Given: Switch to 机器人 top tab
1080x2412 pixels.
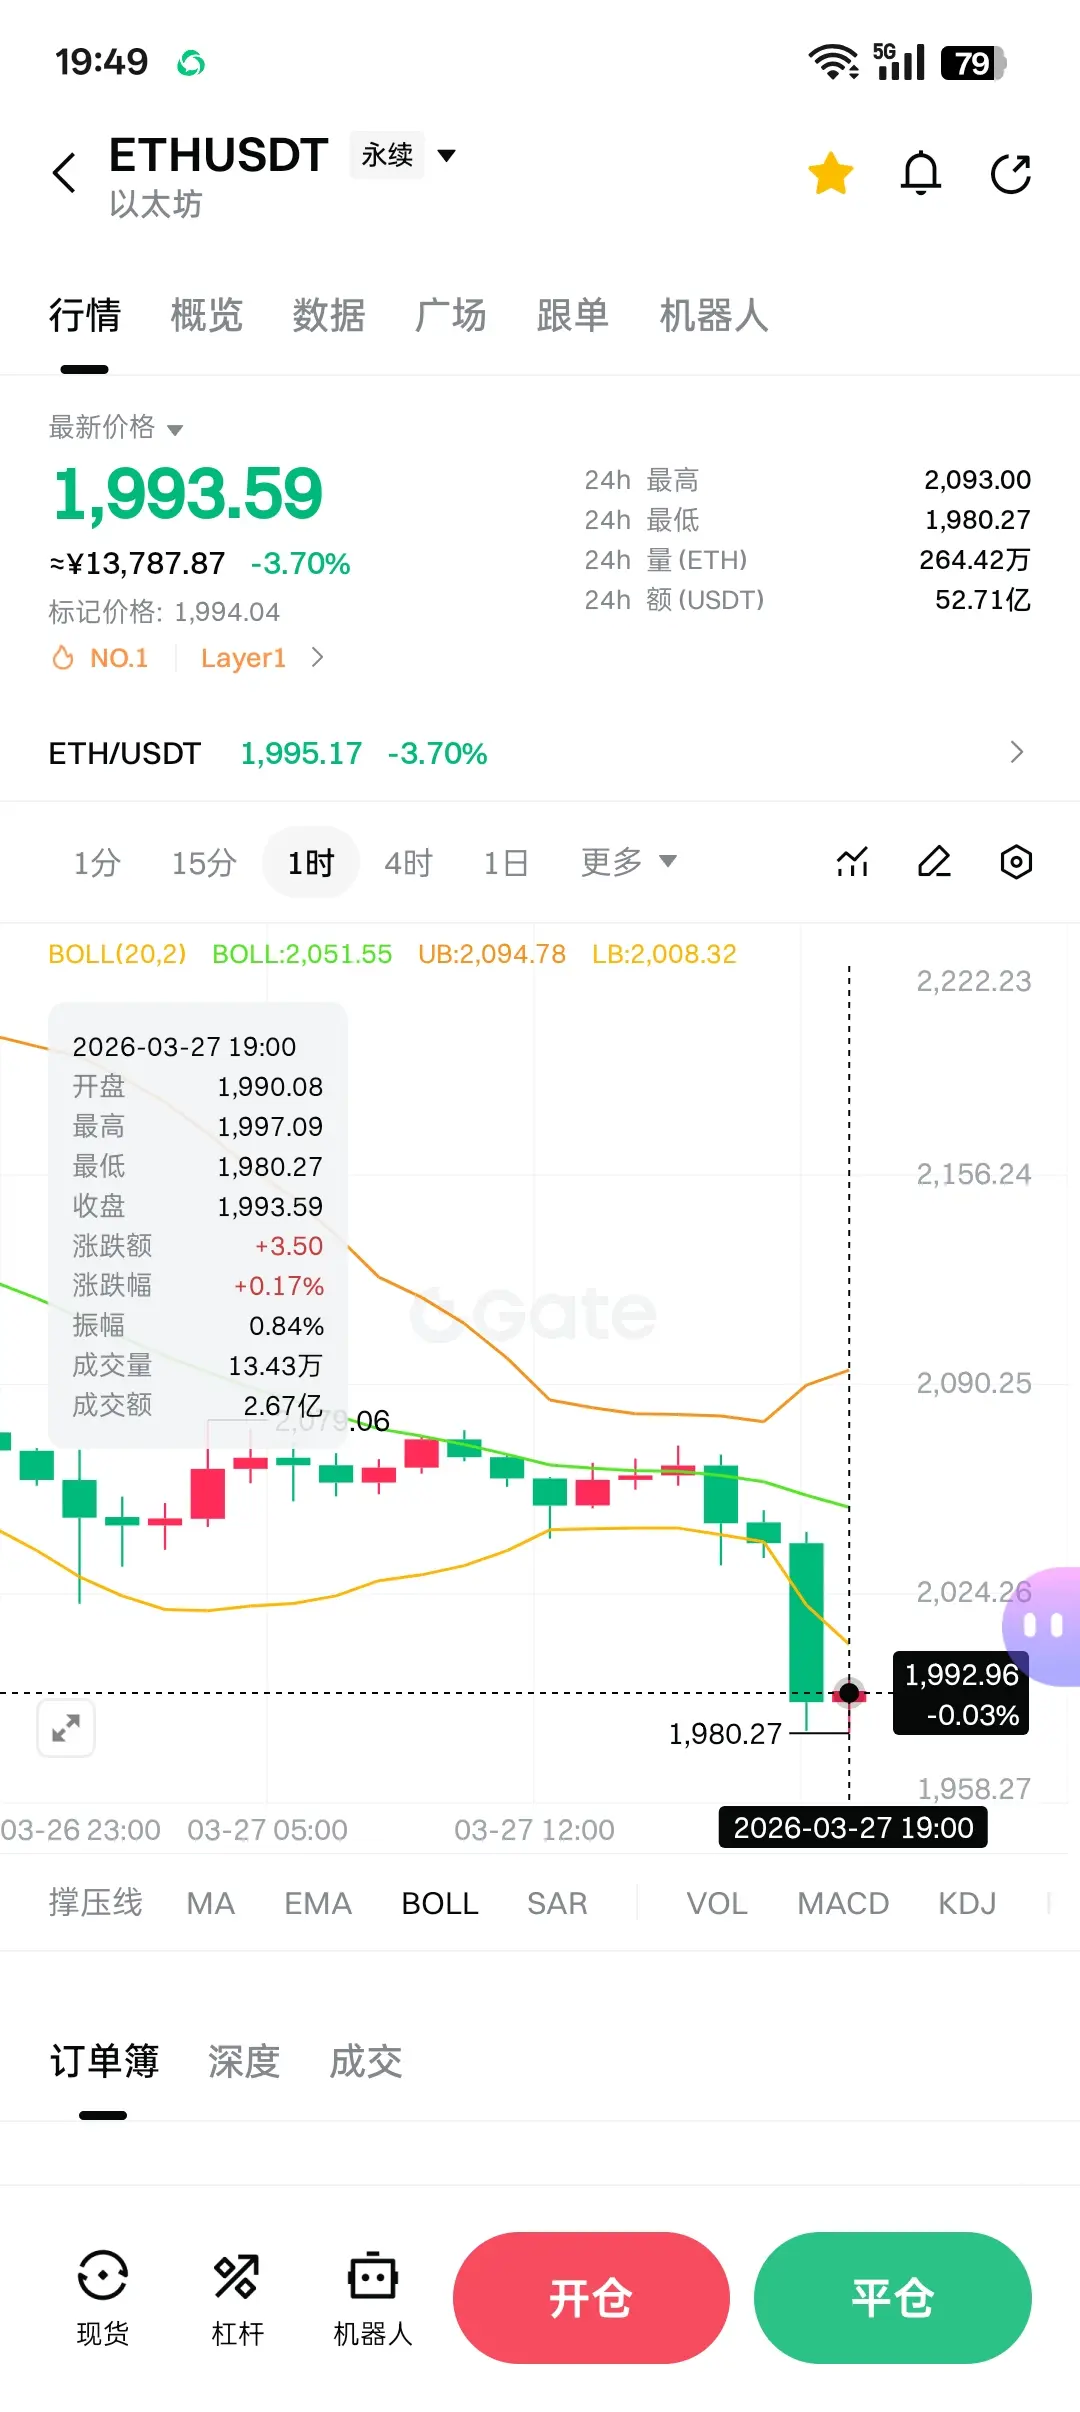Looking at the screenshot, I should point(714,315).
